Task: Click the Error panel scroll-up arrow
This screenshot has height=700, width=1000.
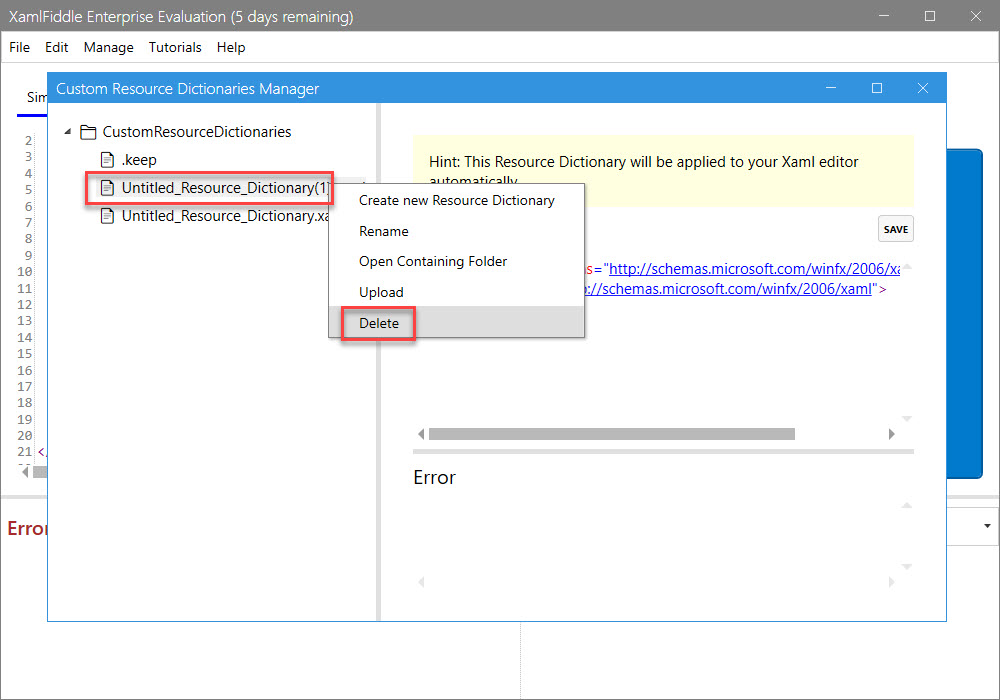Action: pyautogui.click(x=907, y=506)
